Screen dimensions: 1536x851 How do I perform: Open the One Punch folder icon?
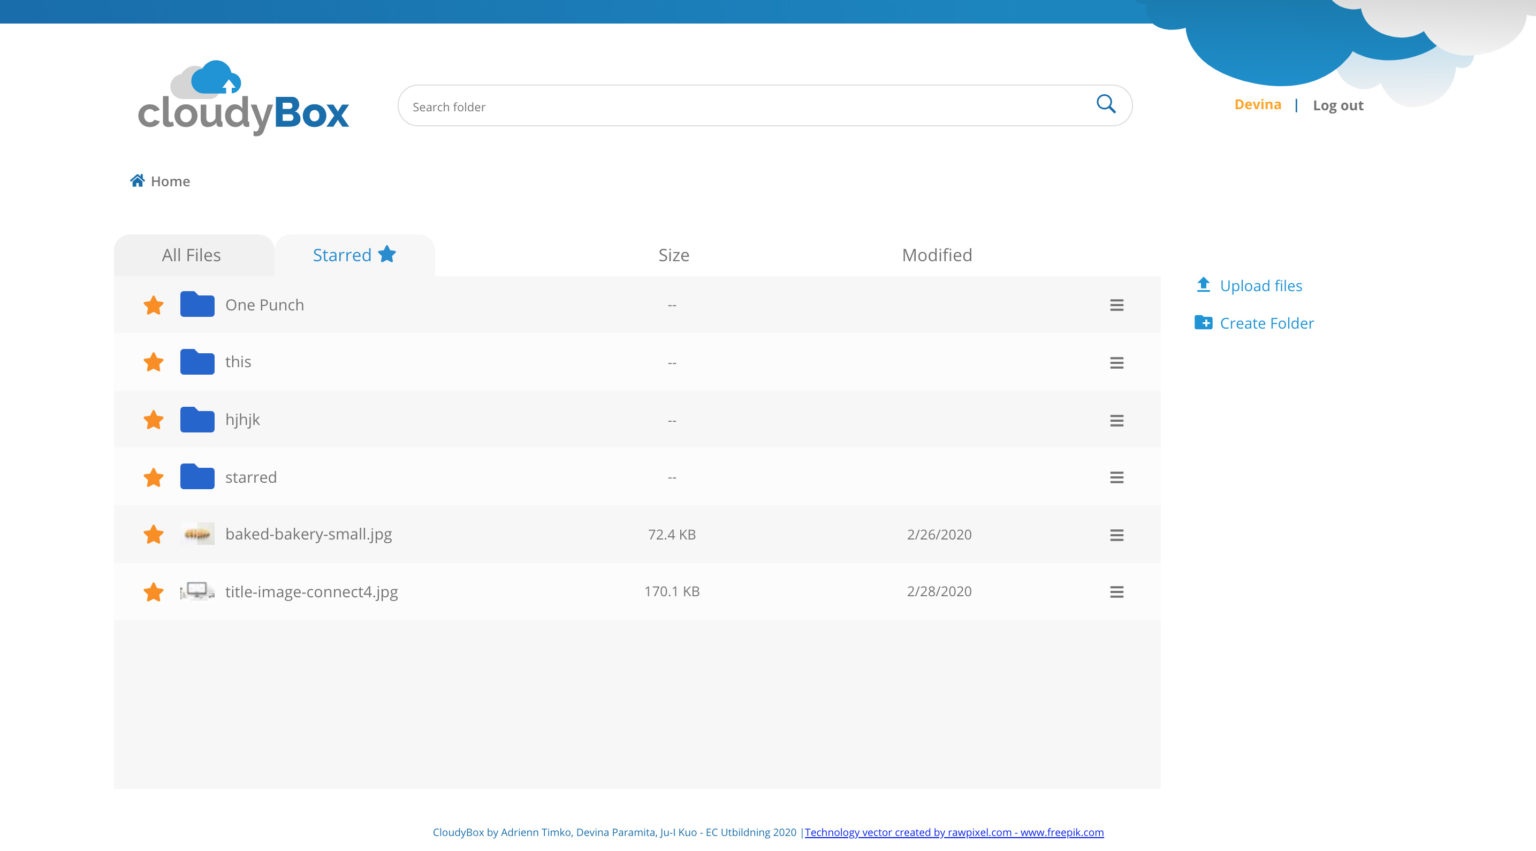[196, 304]
